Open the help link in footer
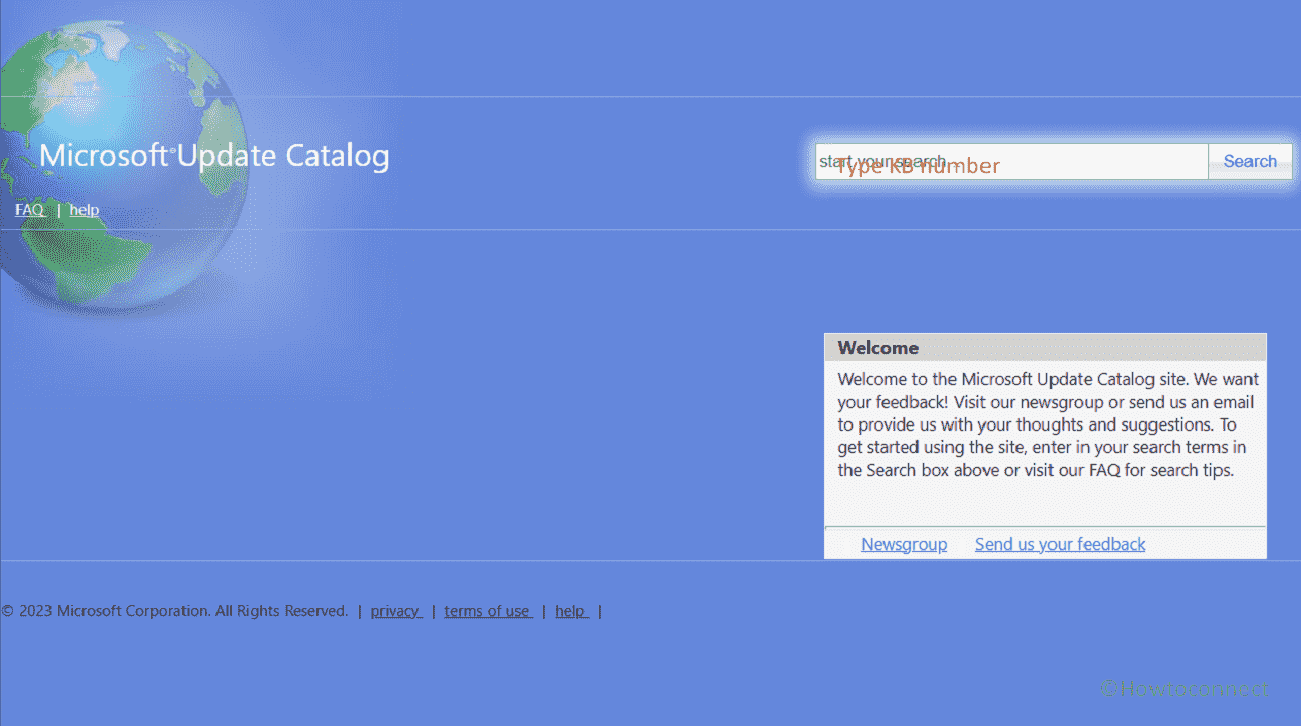 click(571, 611)
